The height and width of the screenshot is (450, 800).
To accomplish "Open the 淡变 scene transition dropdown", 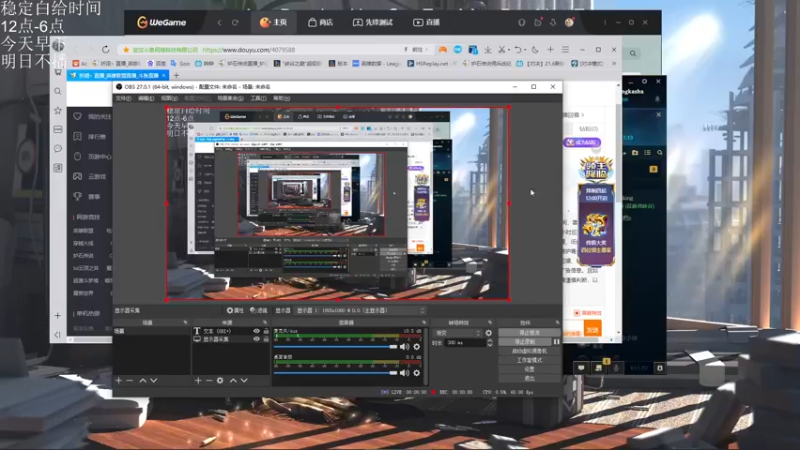I will point(457,333).
